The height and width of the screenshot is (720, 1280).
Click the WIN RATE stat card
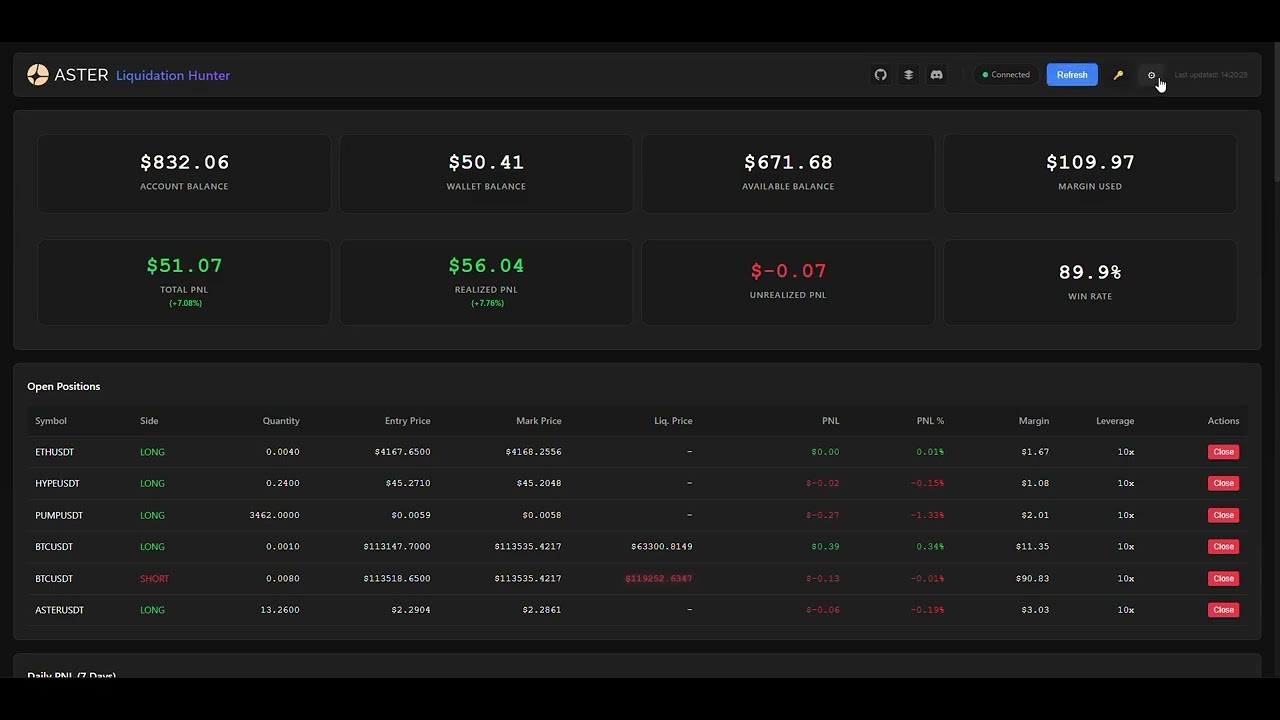(x=1090, y=281)
